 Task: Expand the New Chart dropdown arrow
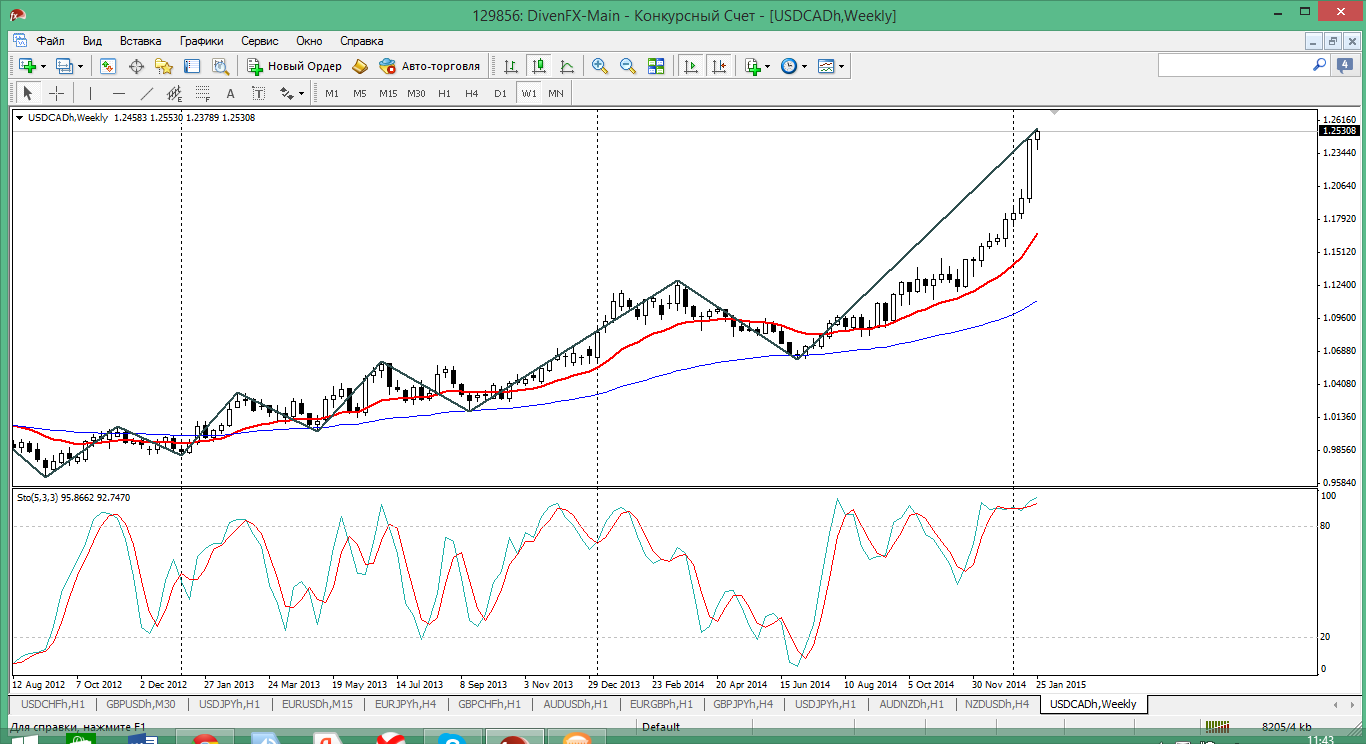43,67
